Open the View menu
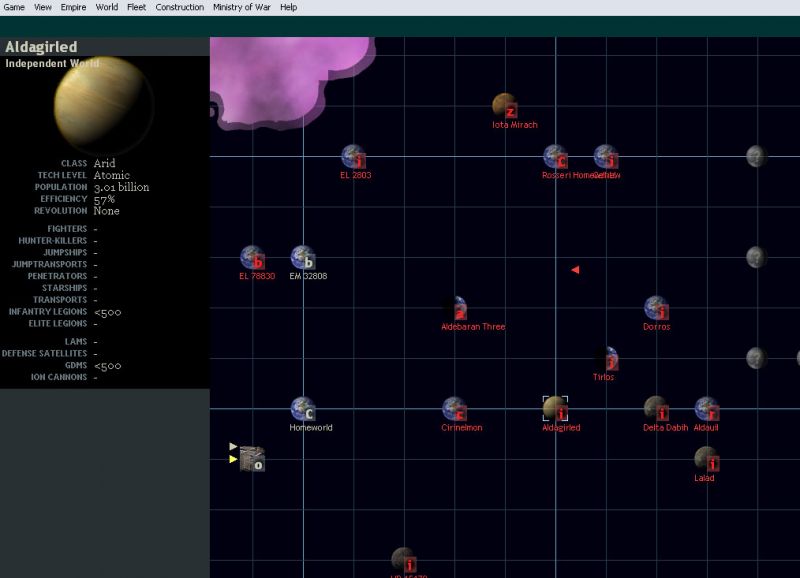The image size is (800, 578). (43, 7)
